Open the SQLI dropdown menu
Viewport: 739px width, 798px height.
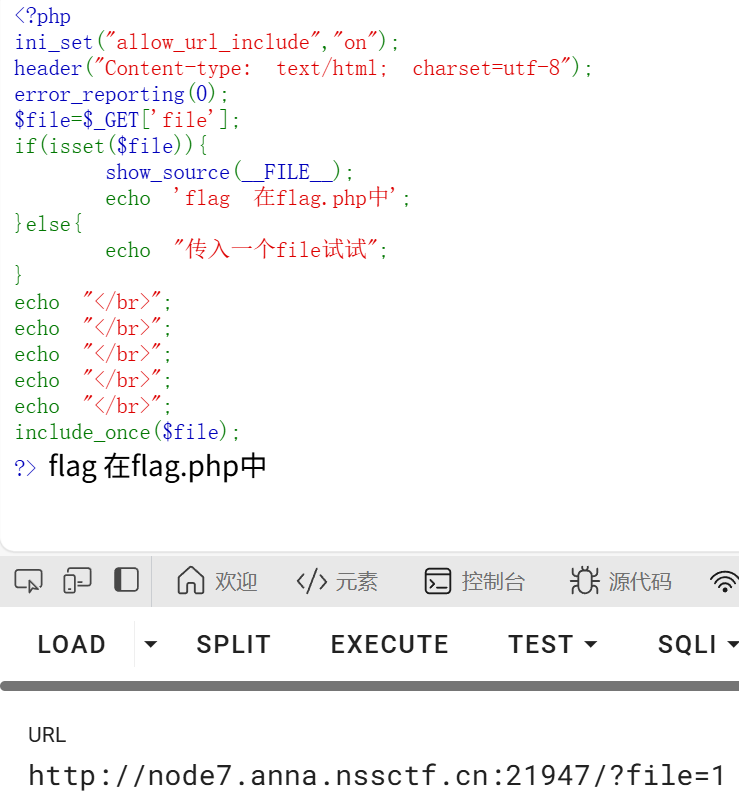[x=697, y=645]
